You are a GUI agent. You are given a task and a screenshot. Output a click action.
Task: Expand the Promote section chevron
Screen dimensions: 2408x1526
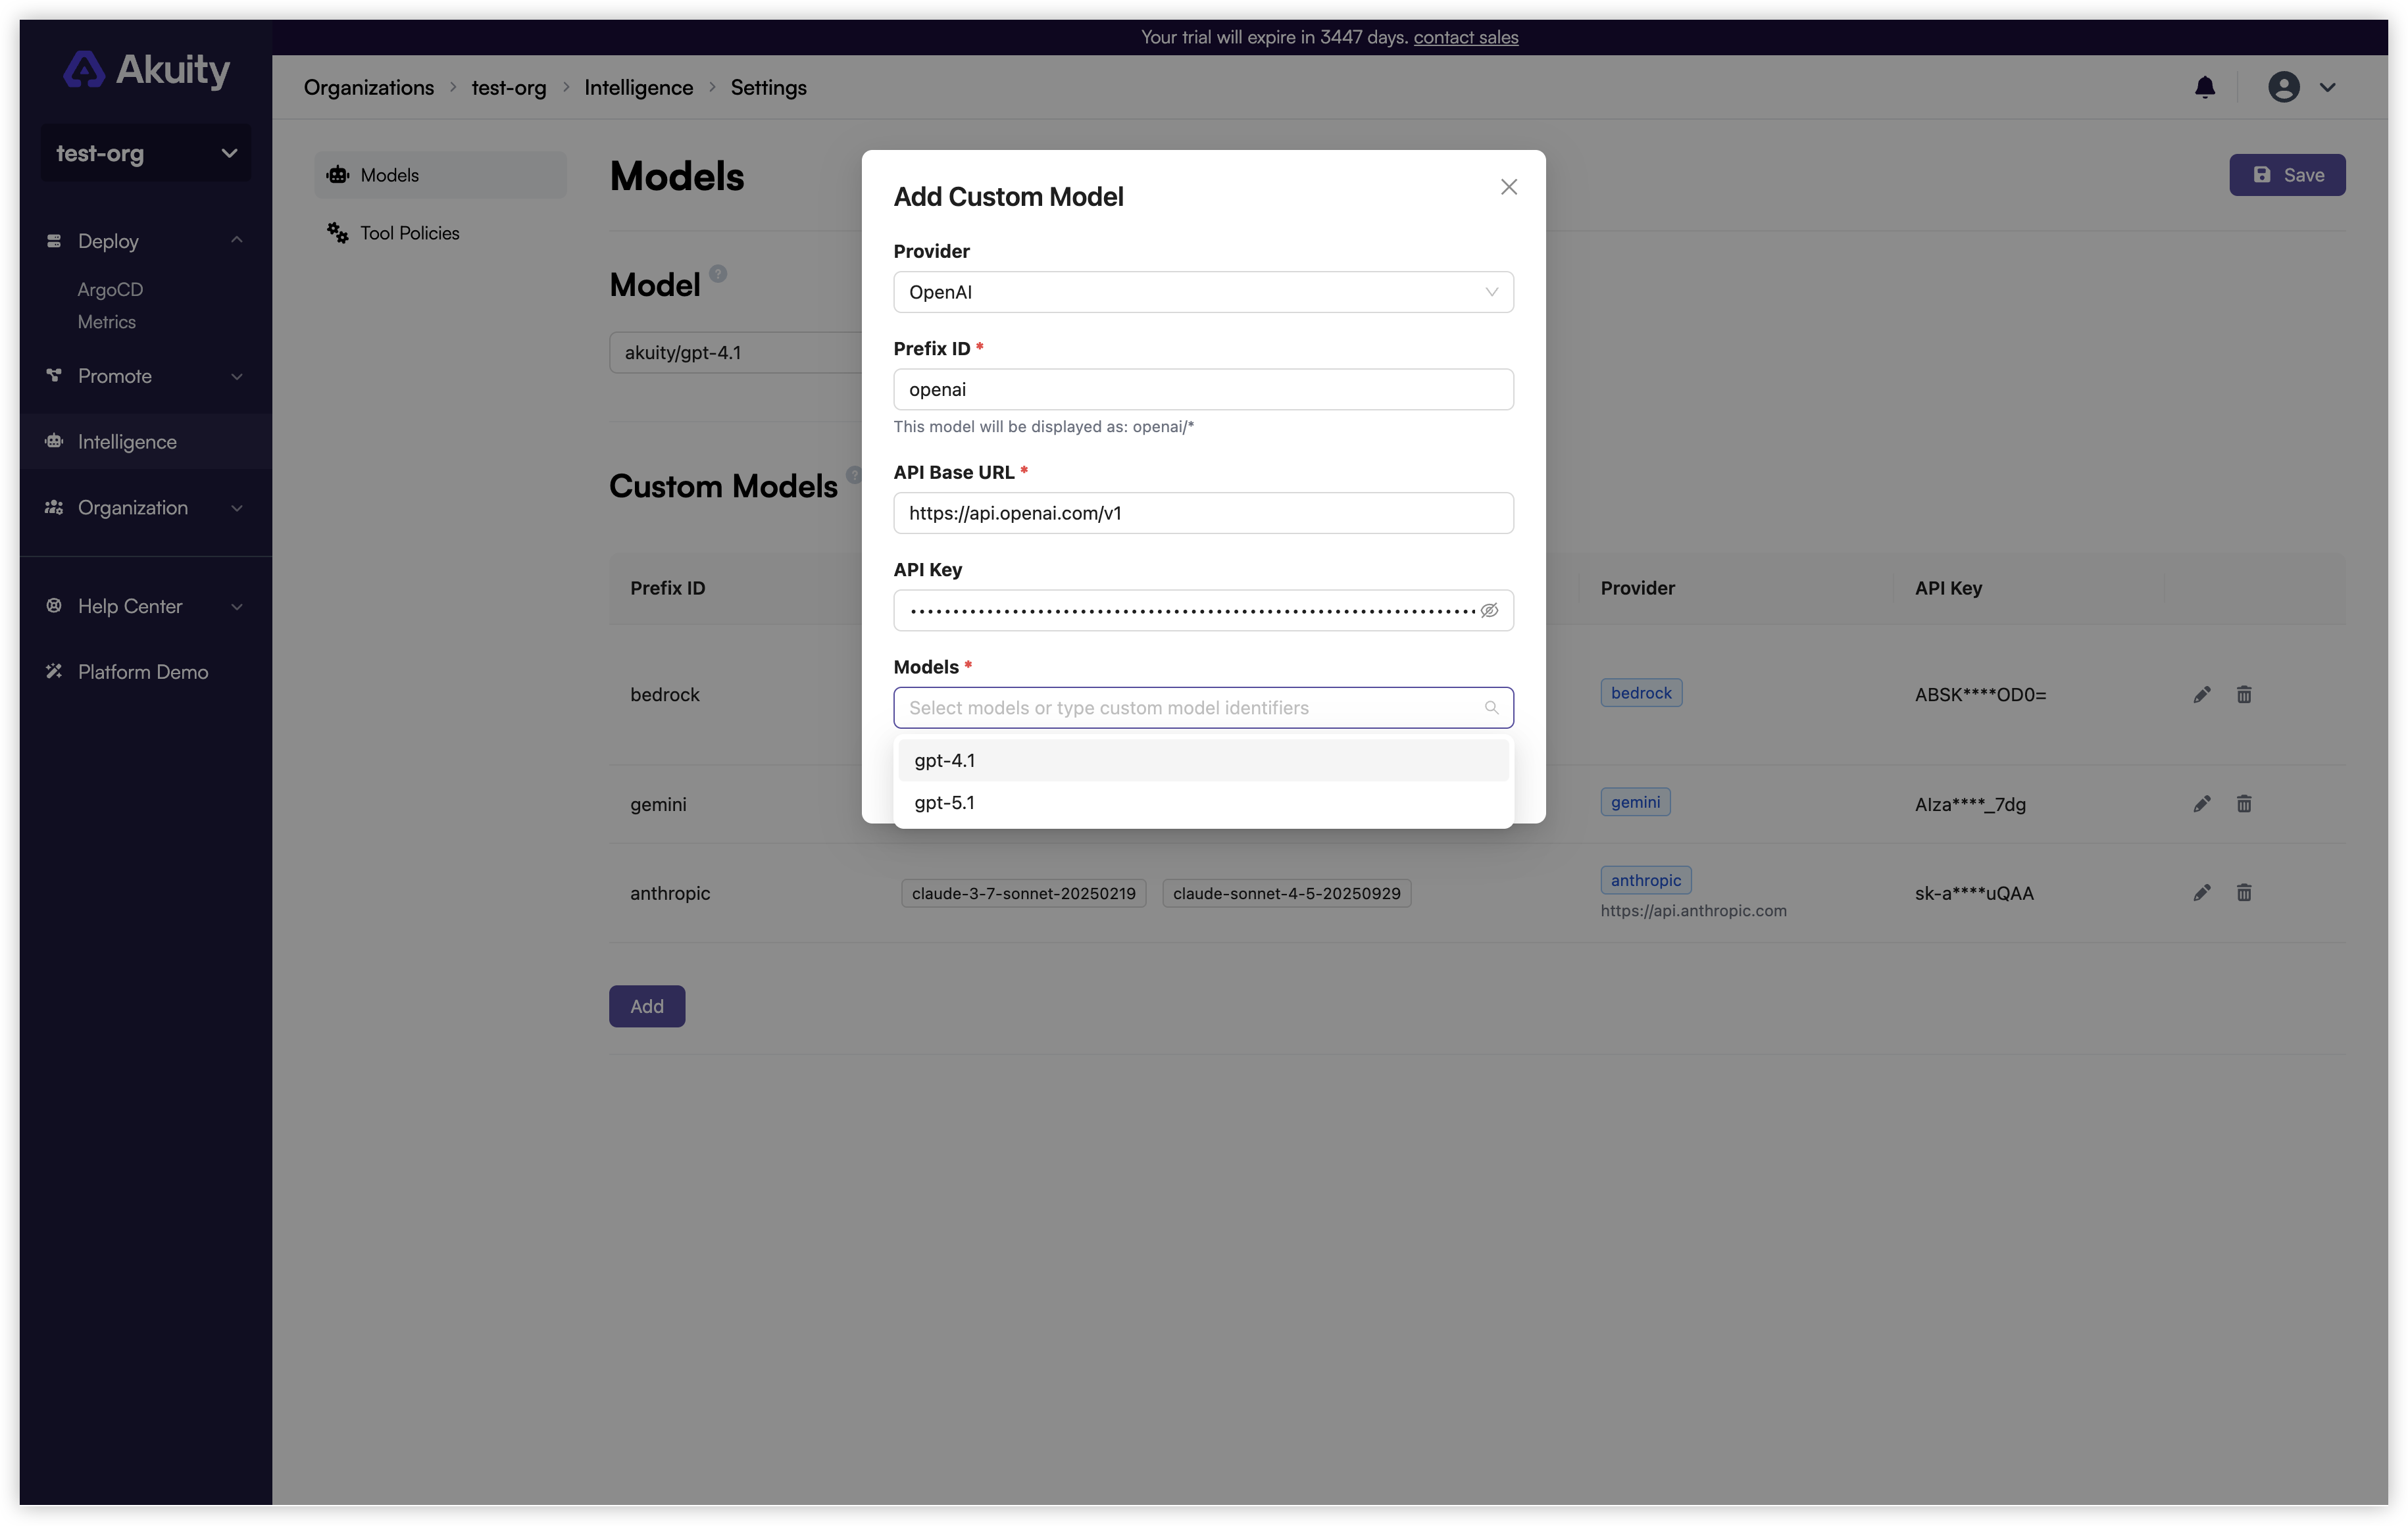237,376
